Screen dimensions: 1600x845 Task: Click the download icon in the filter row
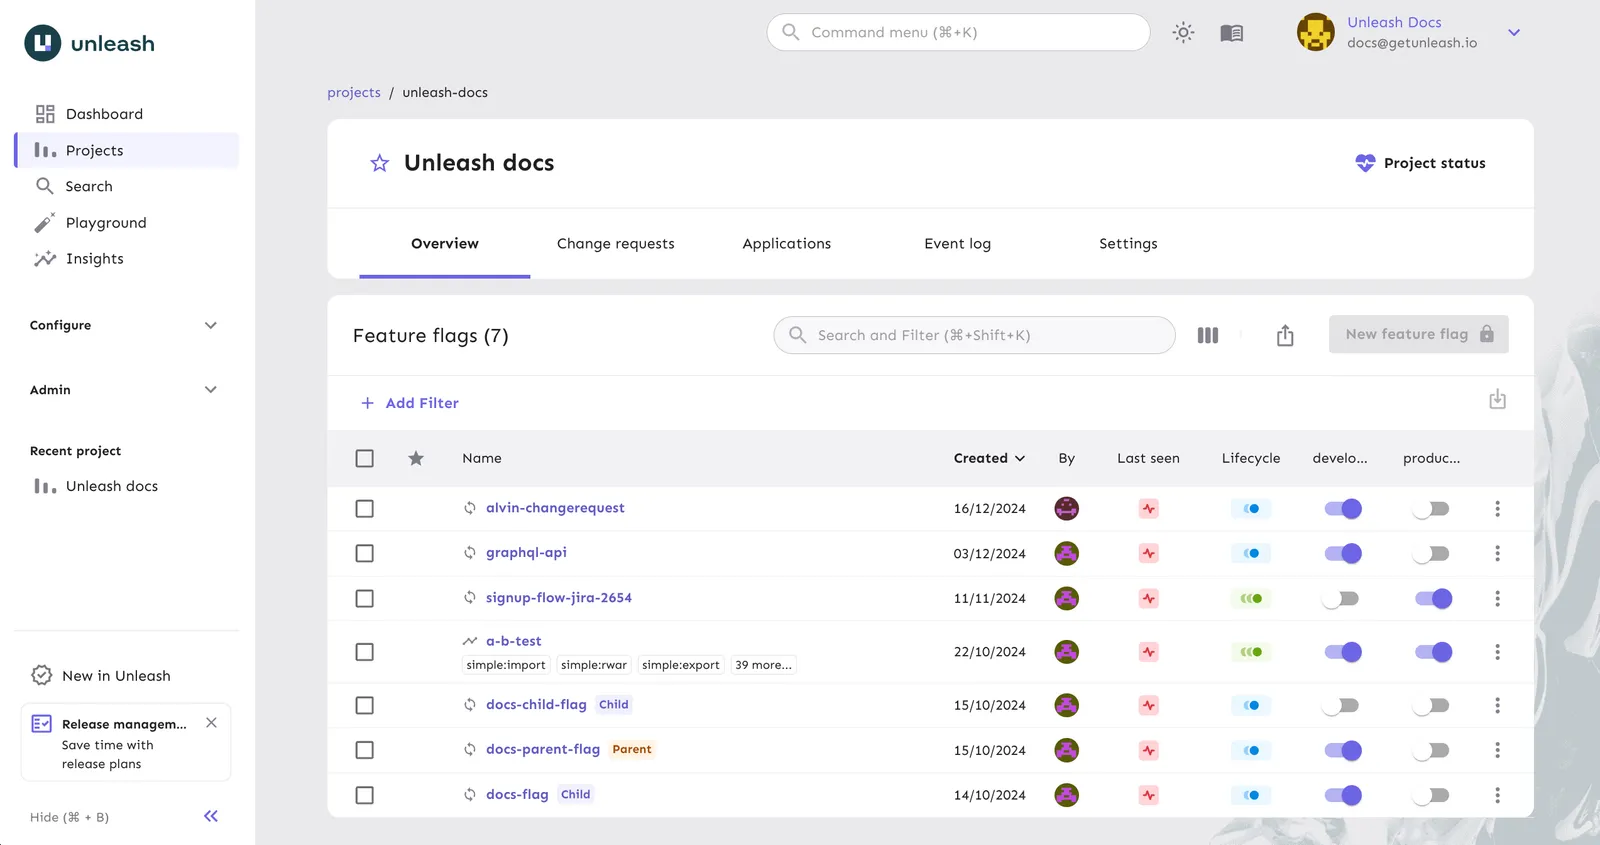(1497, 400)
